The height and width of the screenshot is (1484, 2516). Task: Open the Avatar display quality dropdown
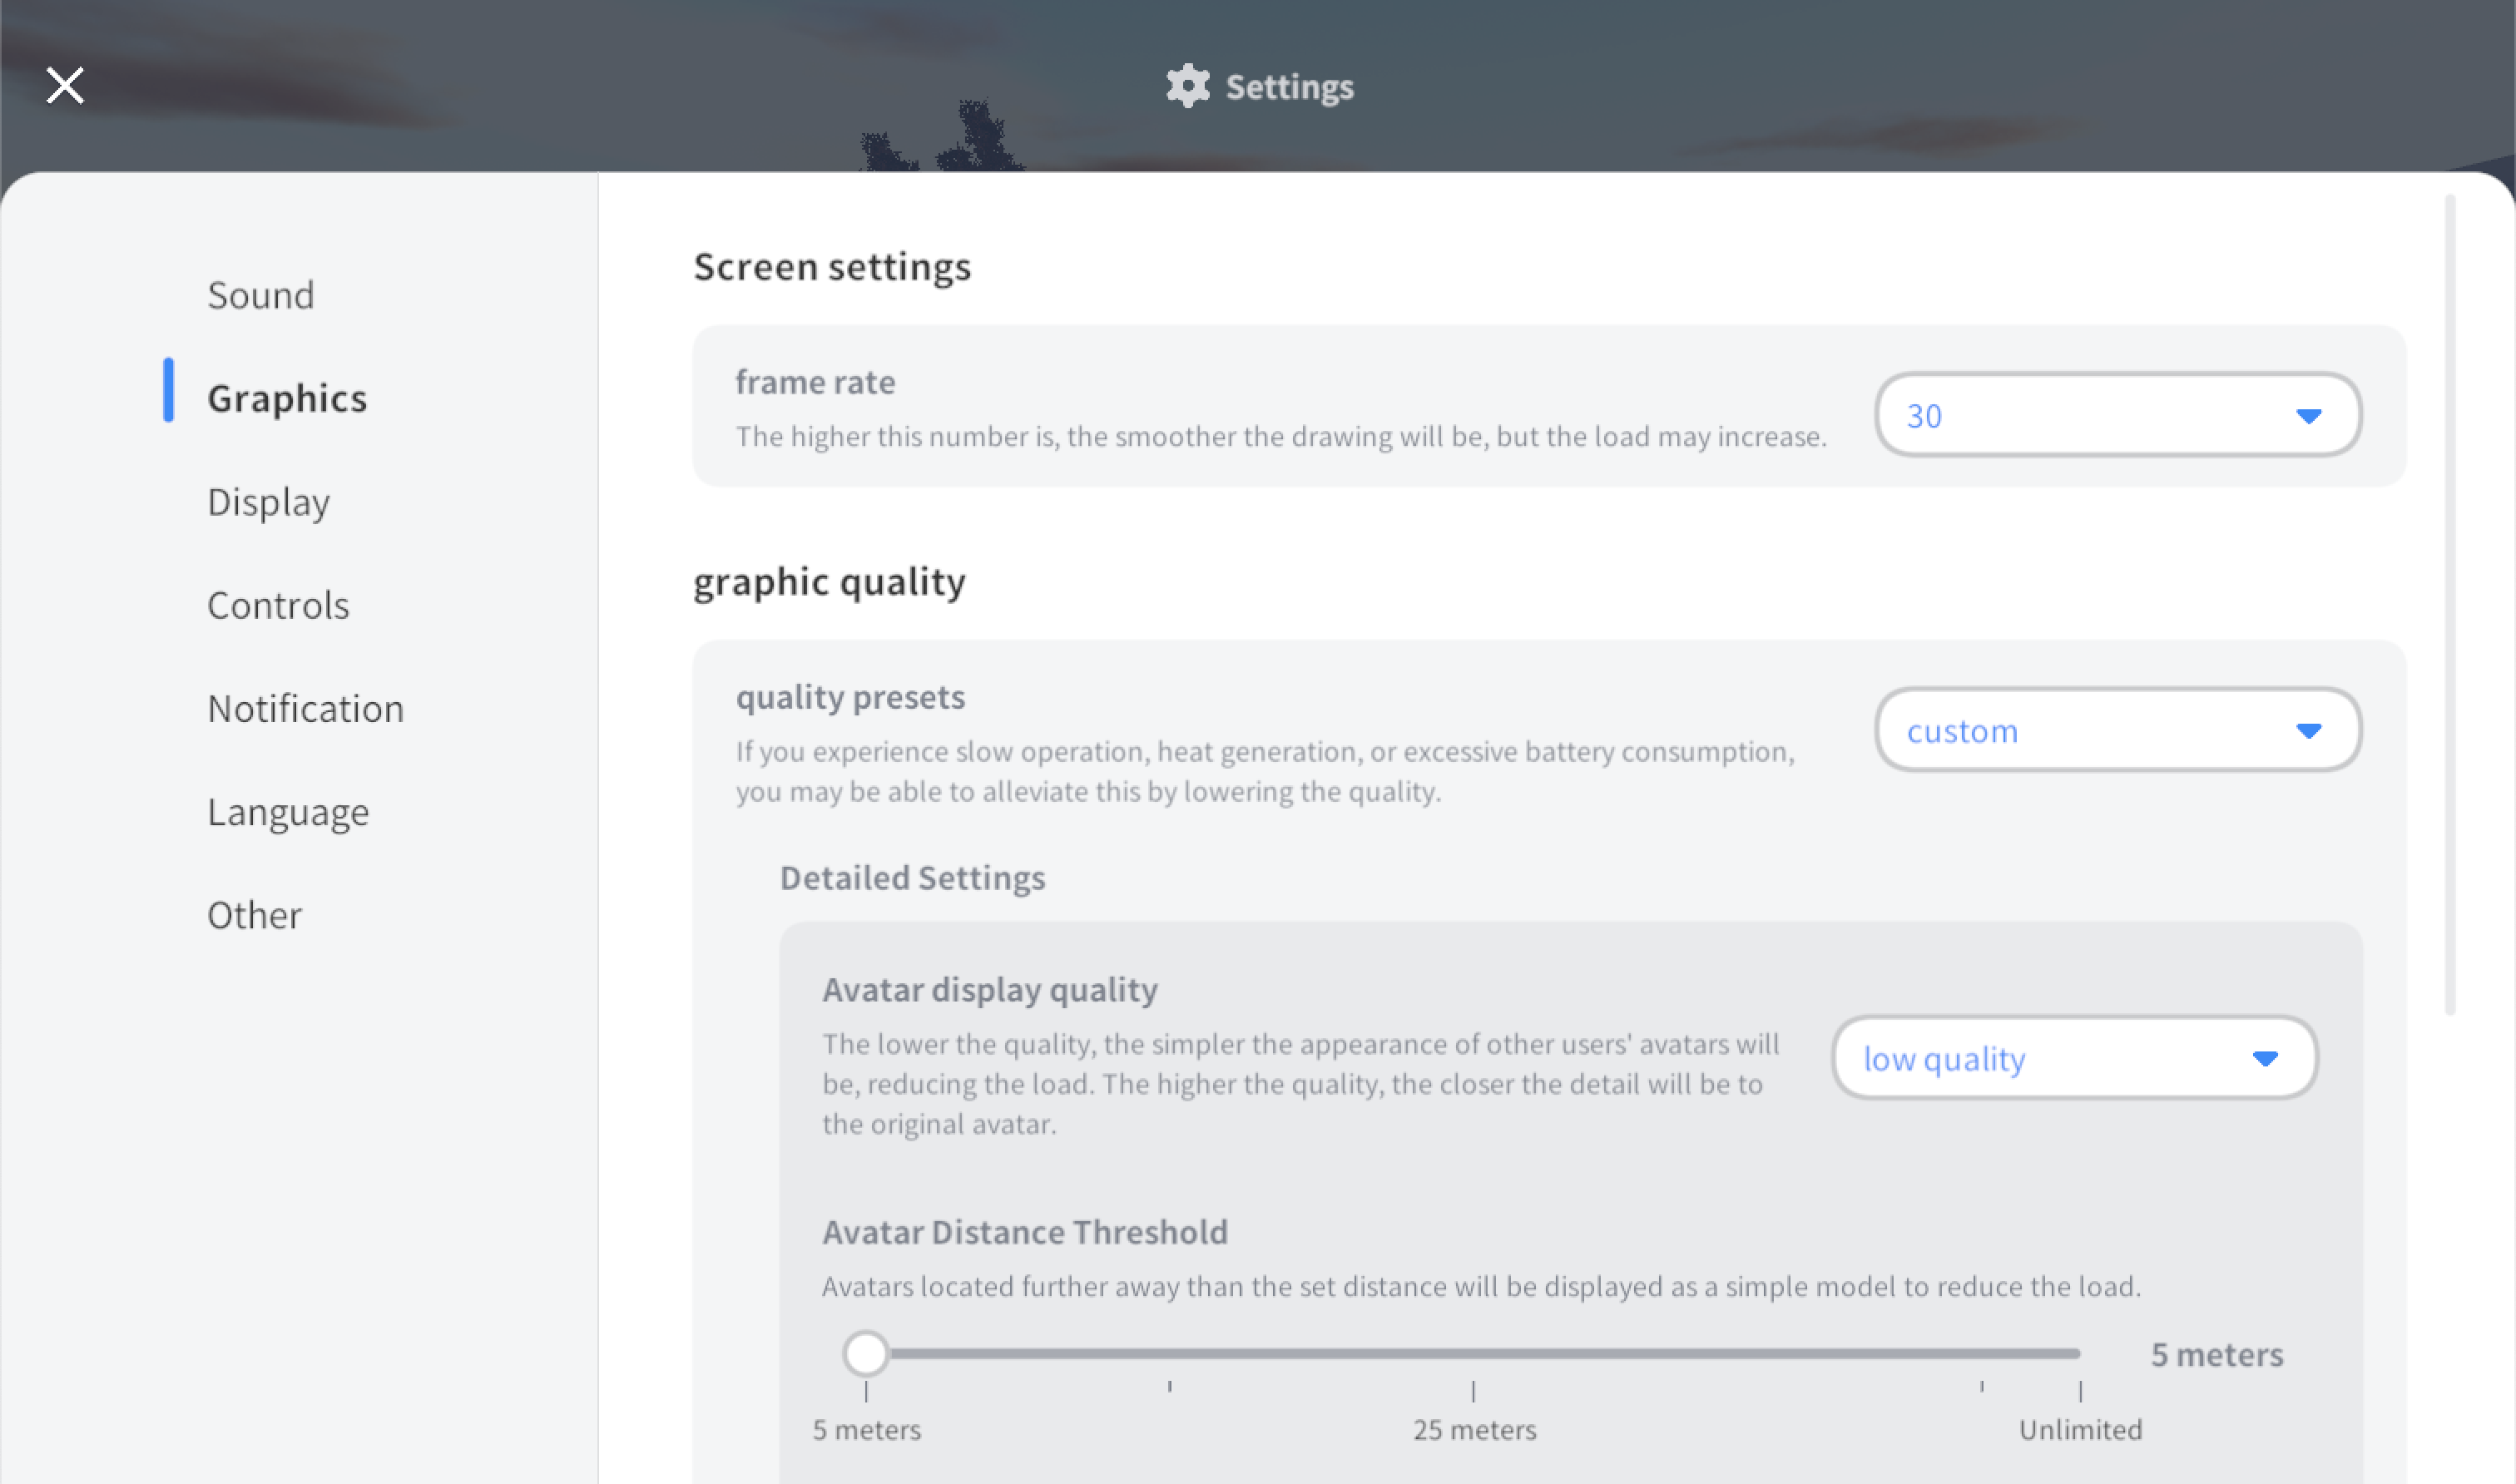pos(2074,1058)
